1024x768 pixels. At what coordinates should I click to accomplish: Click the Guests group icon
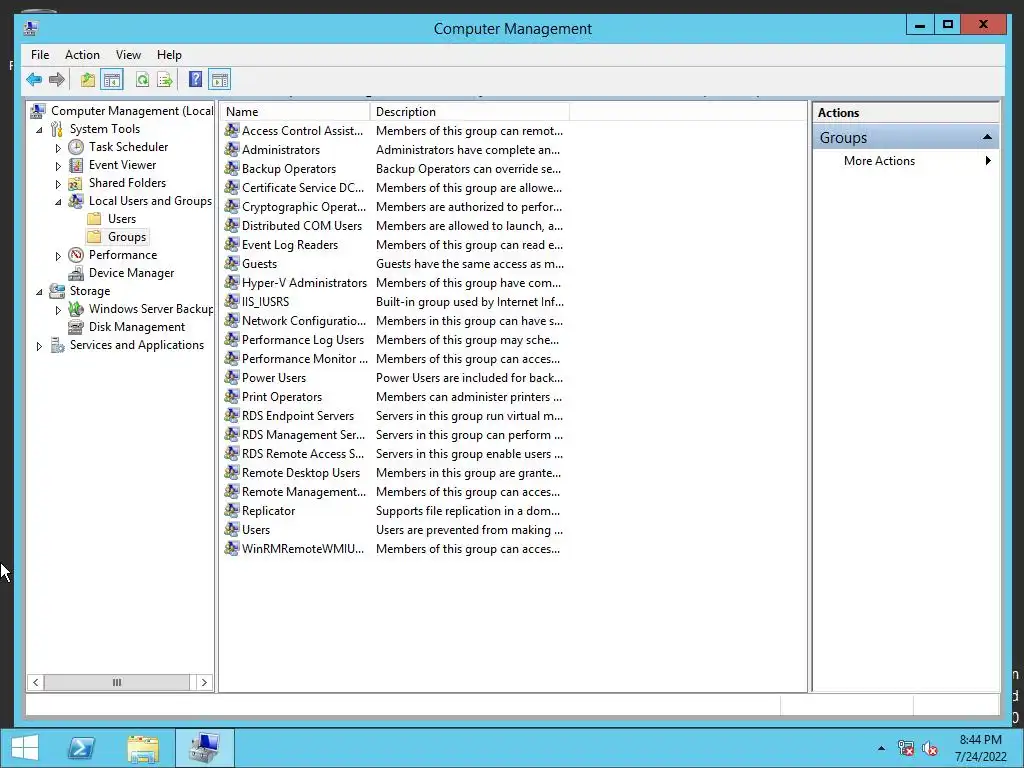coord(231,263)
